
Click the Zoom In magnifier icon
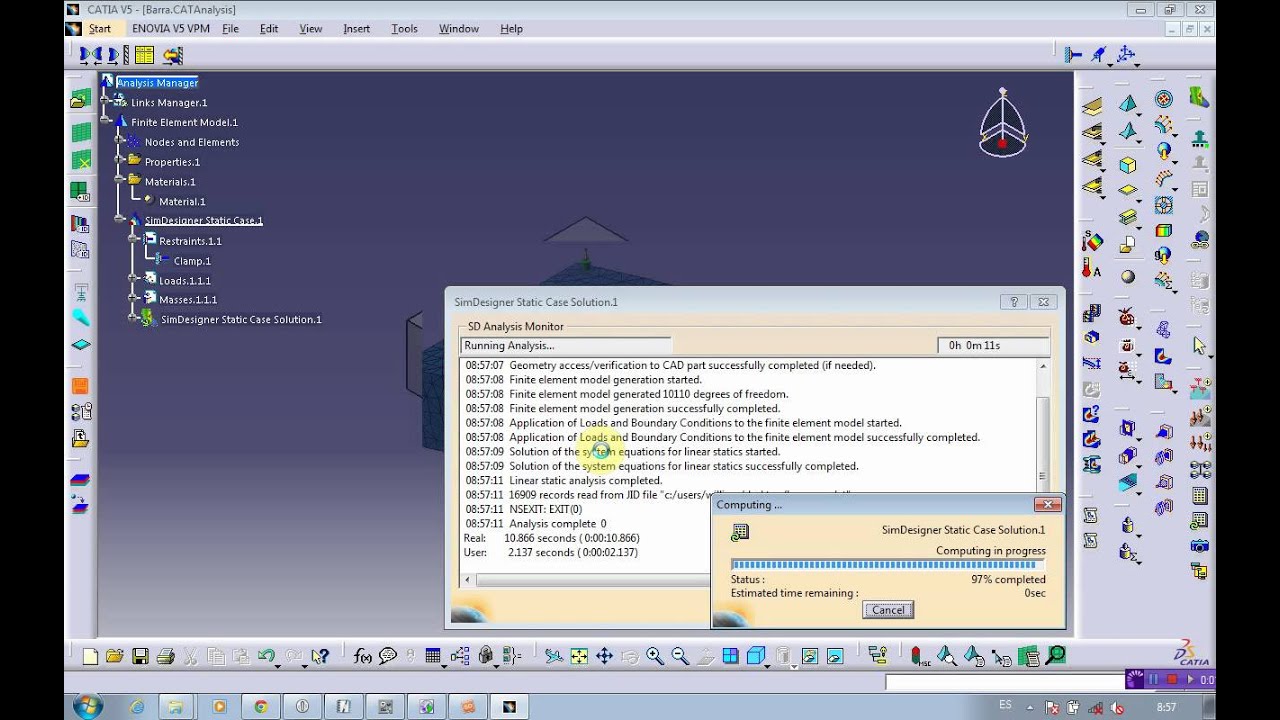tap(655, 656)
